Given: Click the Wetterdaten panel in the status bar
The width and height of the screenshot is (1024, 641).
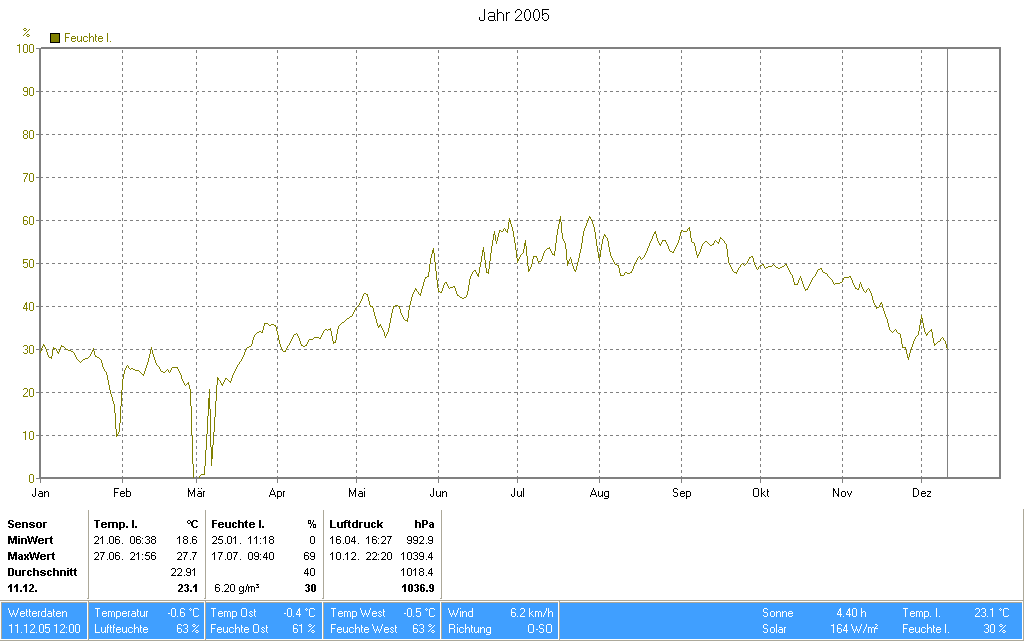Looking at the screenshot, I should [44, 621].
